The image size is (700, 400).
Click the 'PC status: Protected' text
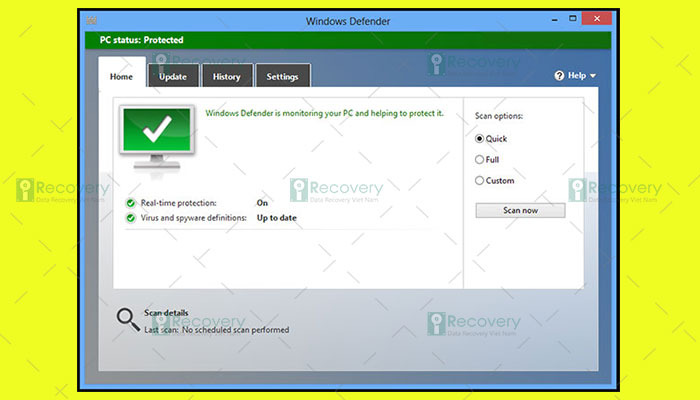(x=142, y=40)
